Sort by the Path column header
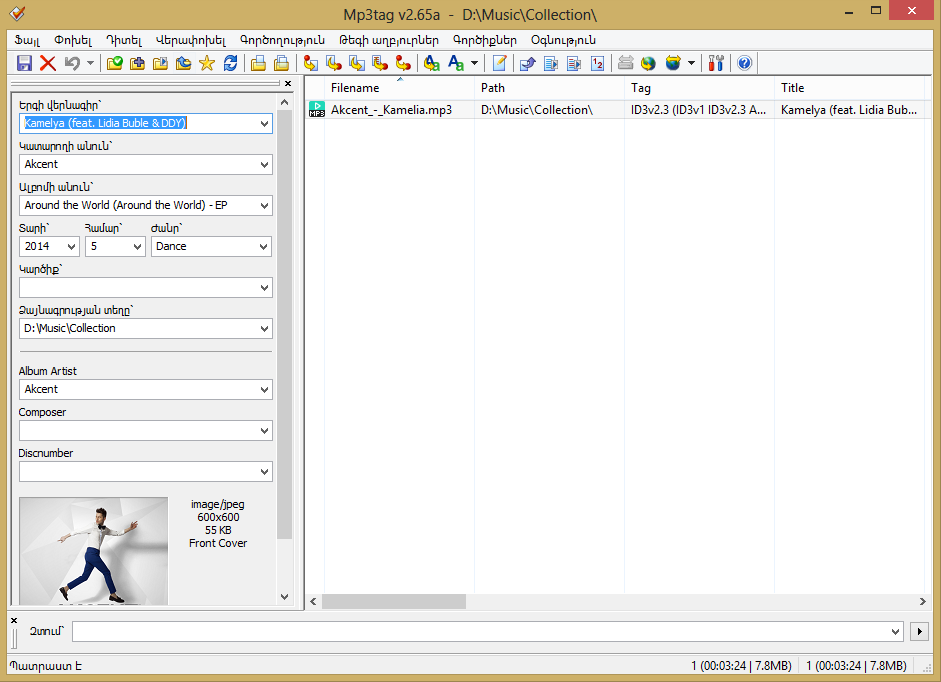This screenshot has height=682, width=941. tap(549, 88)
